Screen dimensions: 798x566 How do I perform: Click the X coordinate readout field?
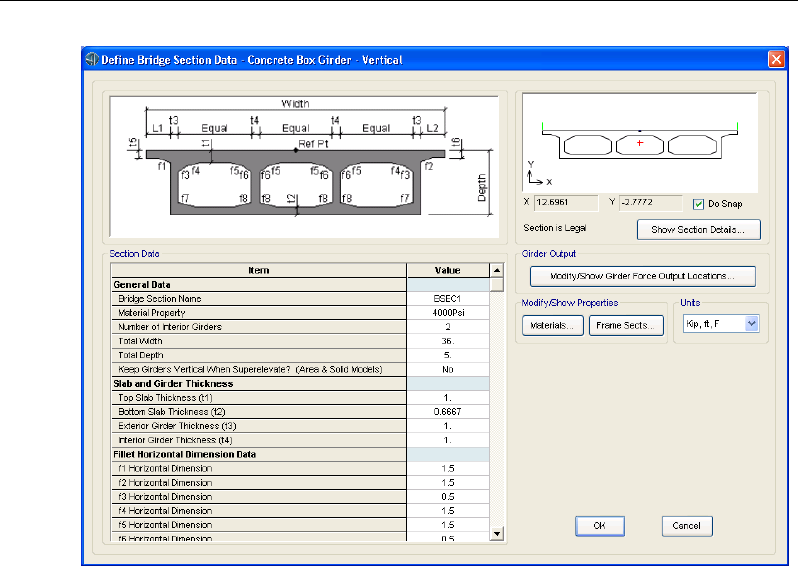(x=565, y=202)
